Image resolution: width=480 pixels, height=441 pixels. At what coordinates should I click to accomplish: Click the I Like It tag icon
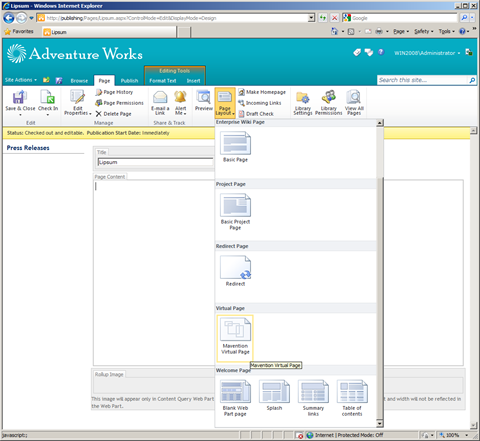pos(357,52)
